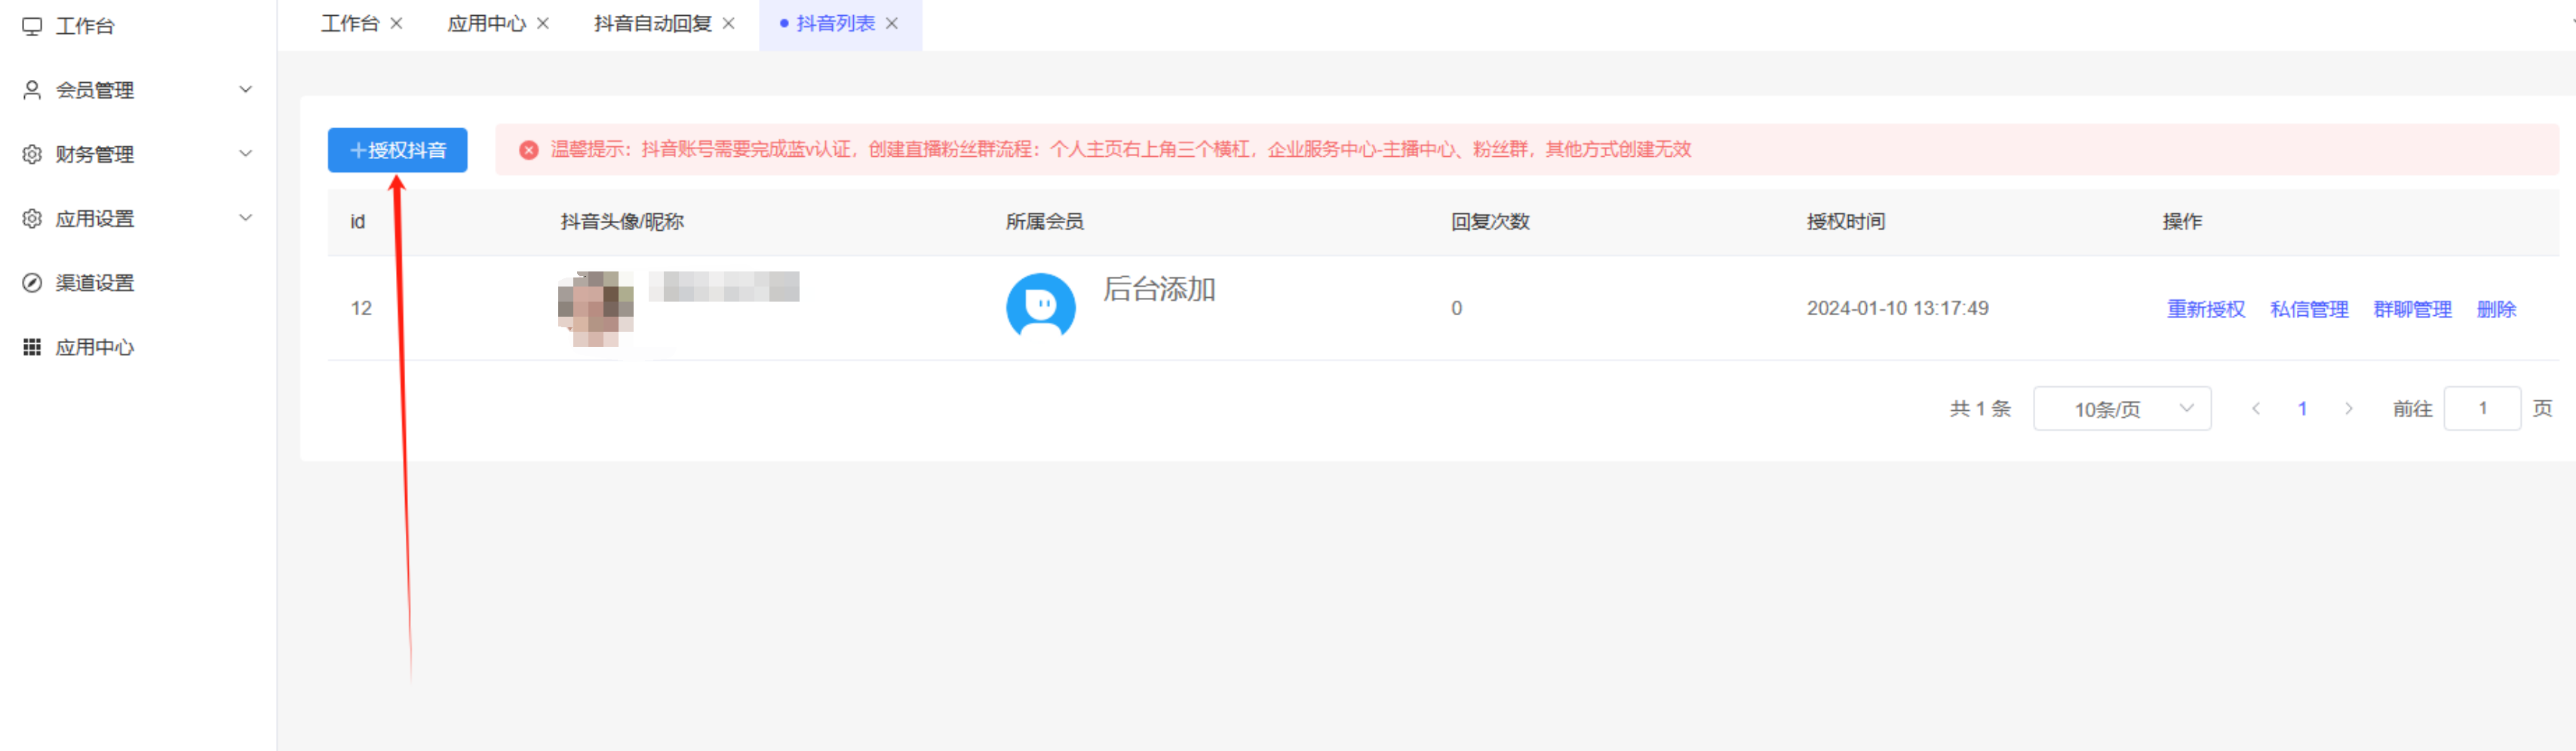Open the 10条/页 page size dropdown
The width and height of the screenshot is (2576, 751).
tap(2122, 408)
